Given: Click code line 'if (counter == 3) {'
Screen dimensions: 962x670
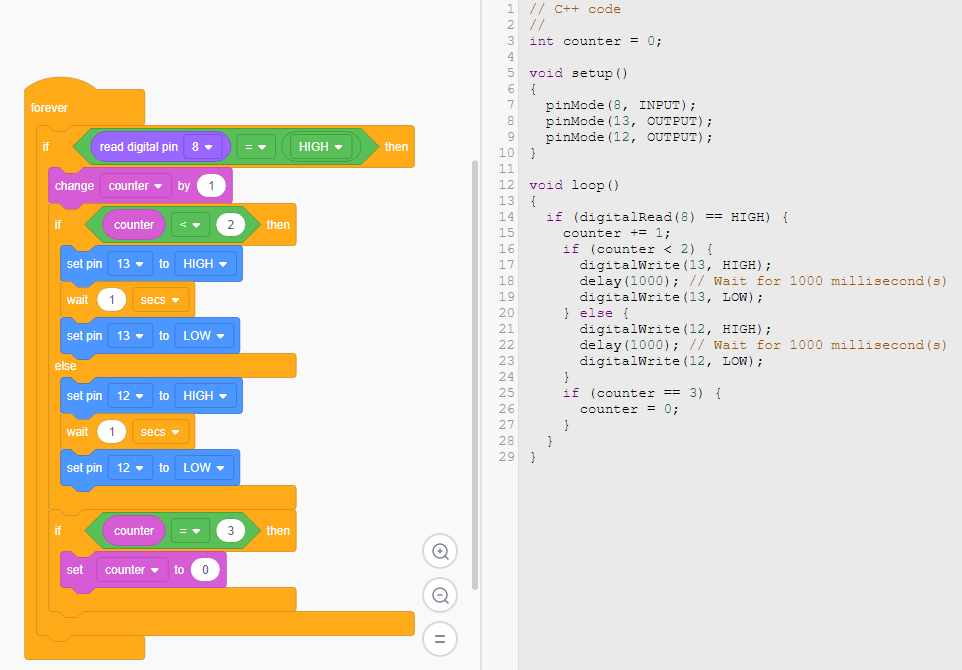Looking at the screenshot, I should [x=642, y=393].
